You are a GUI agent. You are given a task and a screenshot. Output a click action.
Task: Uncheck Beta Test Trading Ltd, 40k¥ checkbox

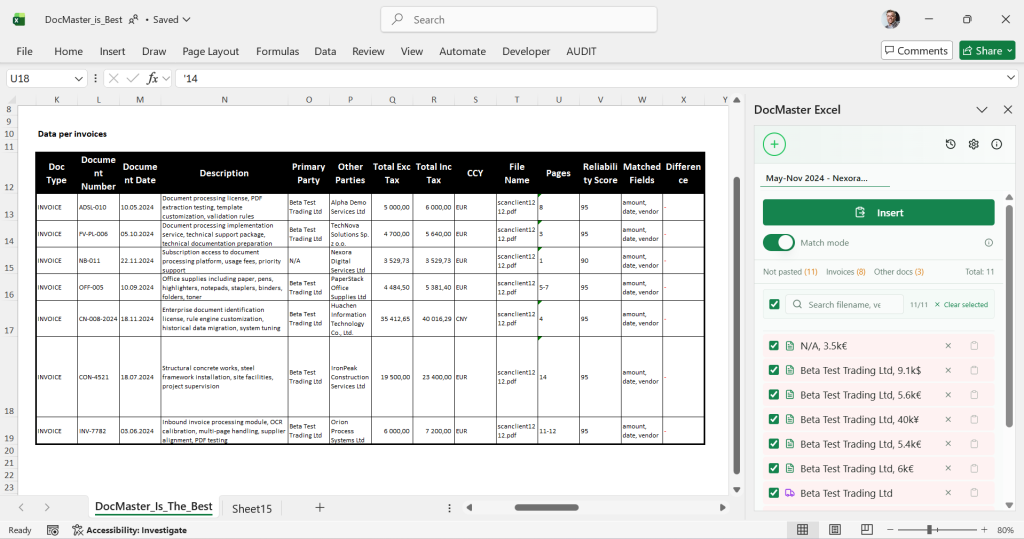coord(774,419)
